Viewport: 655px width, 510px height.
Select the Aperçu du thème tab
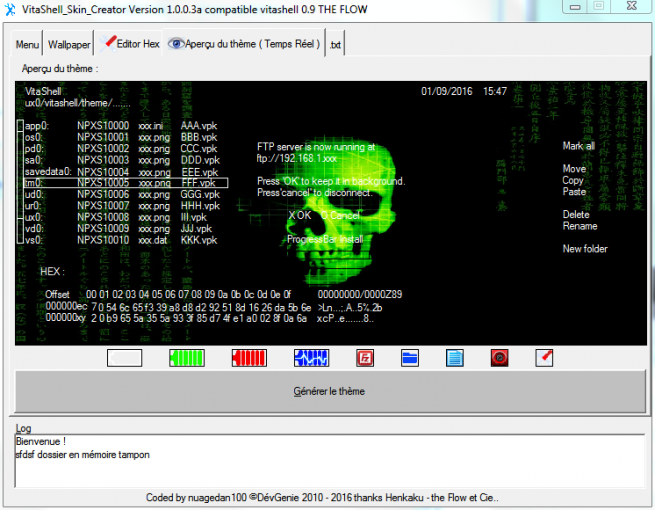tap(246, 45)
